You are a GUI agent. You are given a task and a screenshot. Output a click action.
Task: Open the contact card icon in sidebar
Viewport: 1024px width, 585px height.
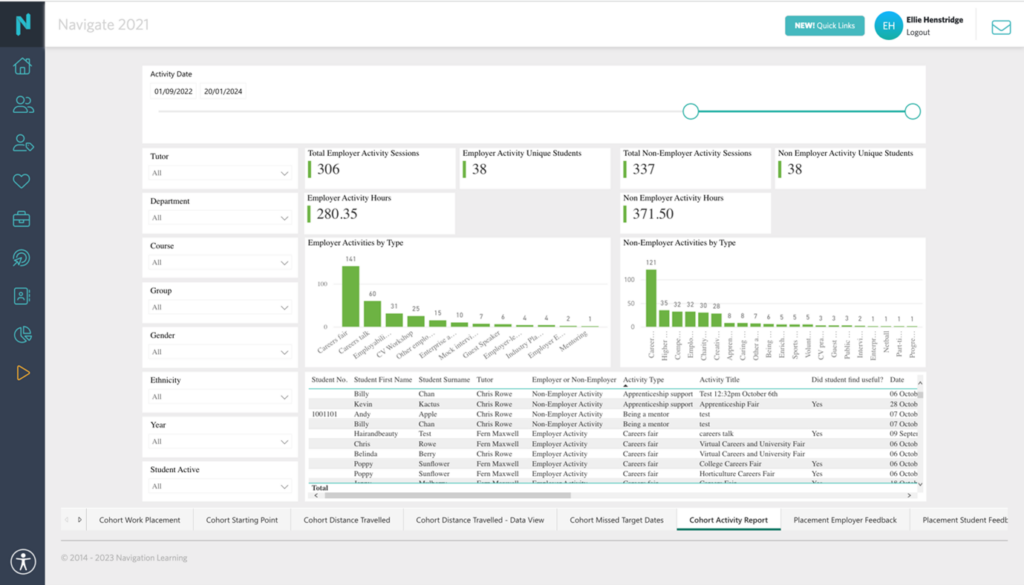[22, 296]
